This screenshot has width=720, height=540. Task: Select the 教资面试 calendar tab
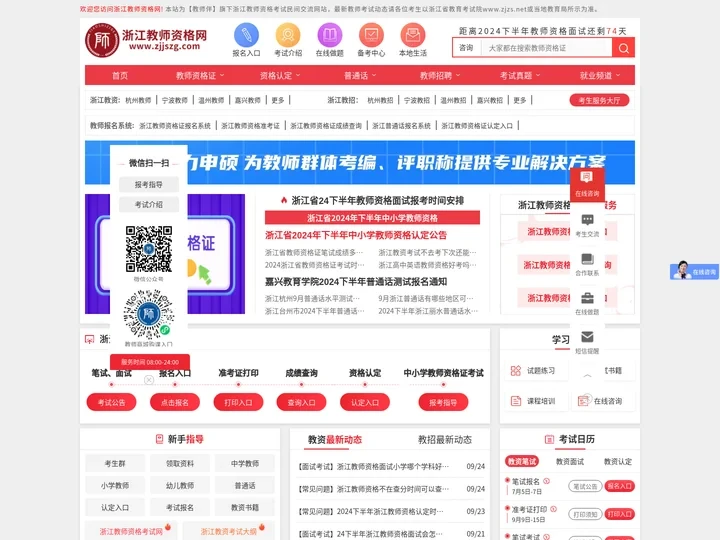(x=569, y=461)
